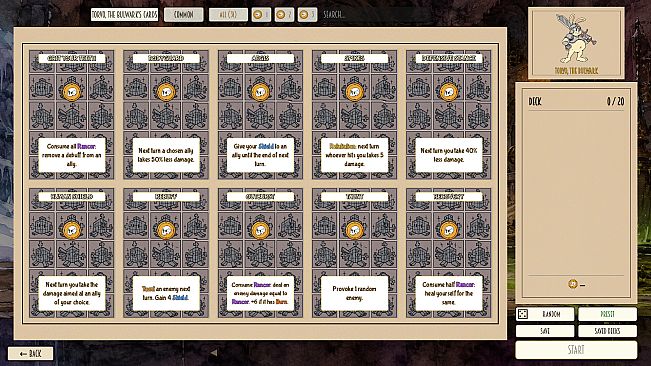Click the deck count 0 / 20
Viewport: 651px width, 366px height.
[x=615, y=101]
